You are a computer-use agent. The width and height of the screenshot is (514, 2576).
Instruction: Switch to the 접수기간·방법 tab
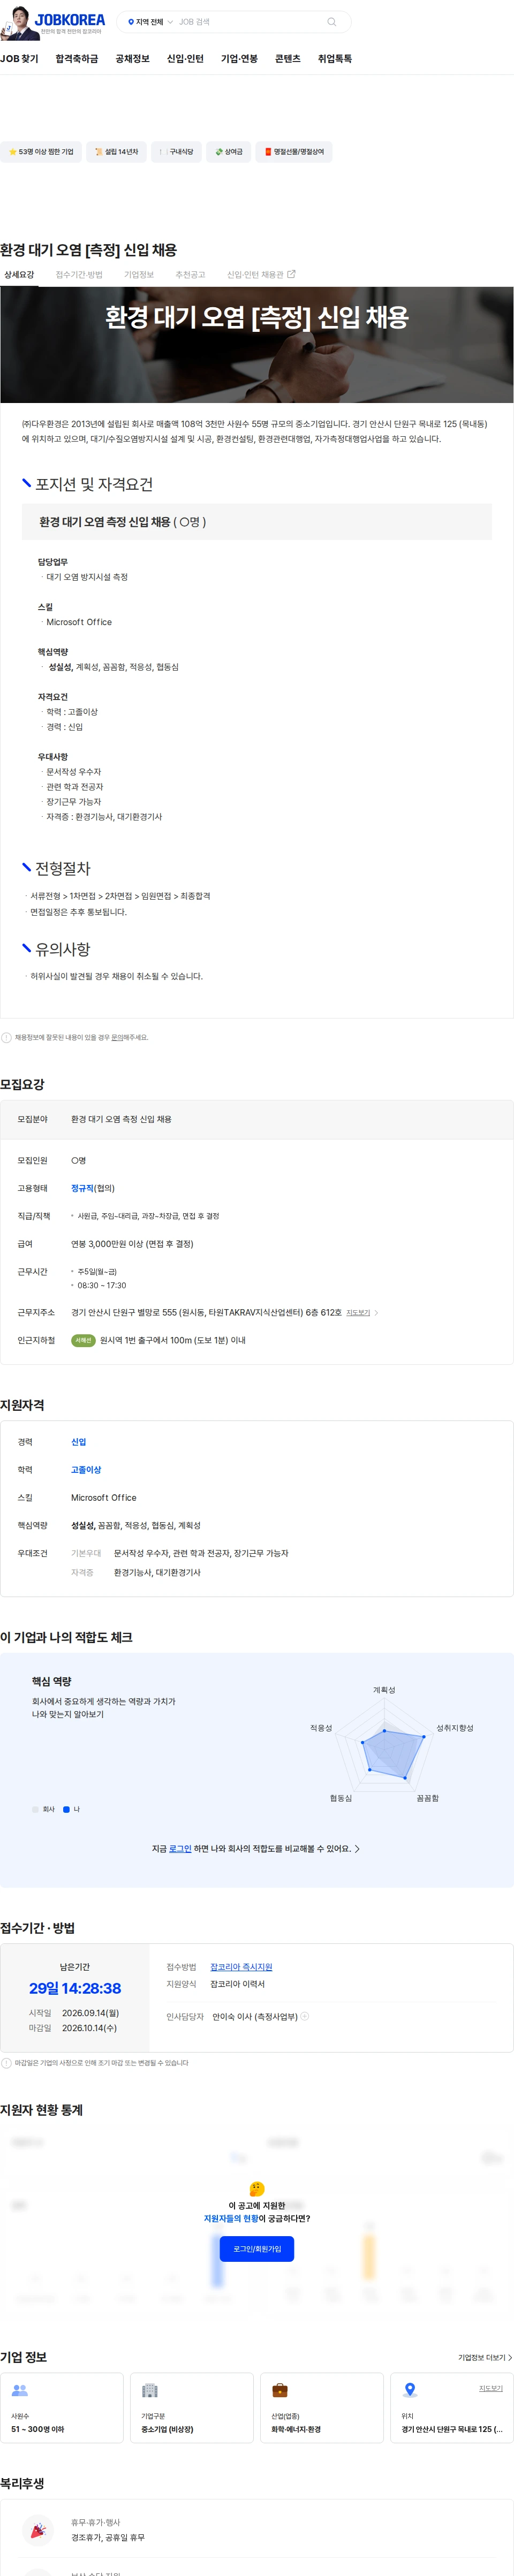coord(79,274)
